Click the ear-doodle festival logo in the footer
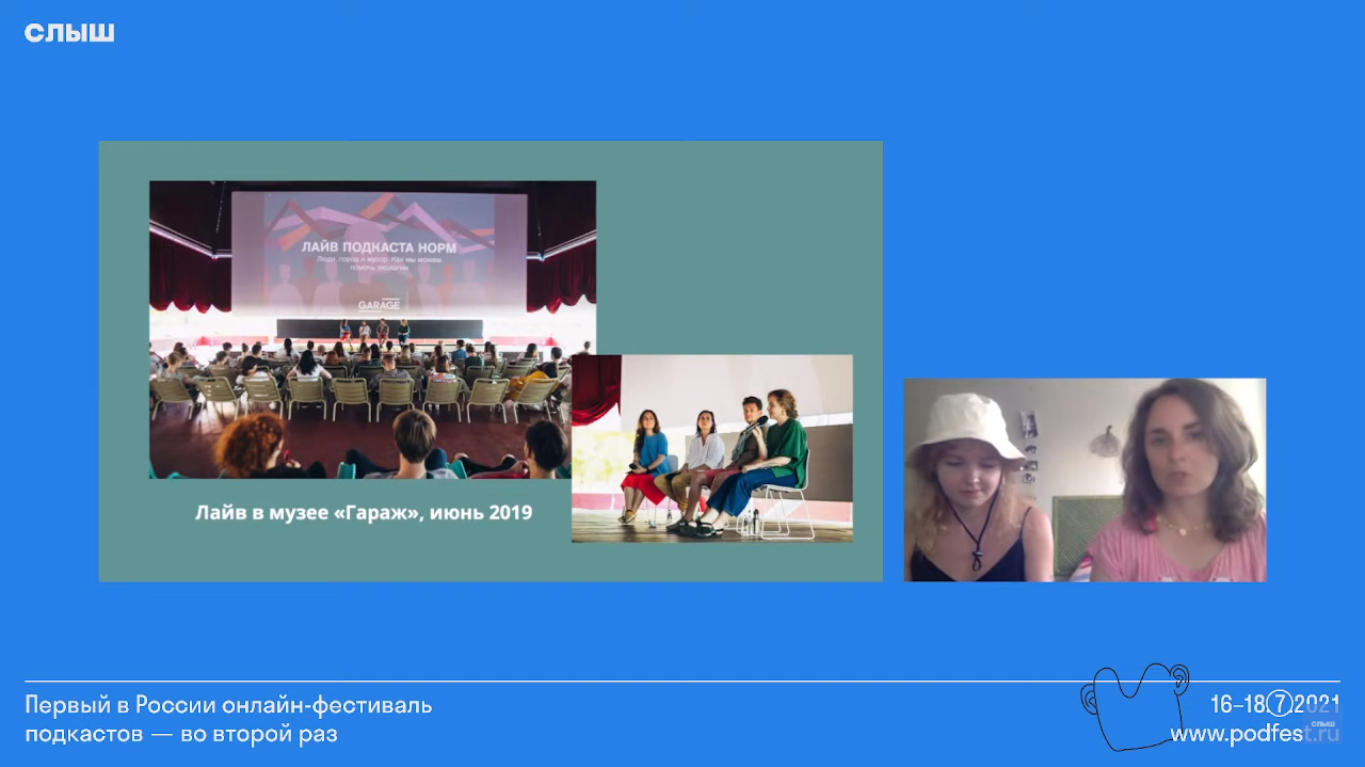This screenshot has width=1365, height=767. click(x=1135, y=706)
